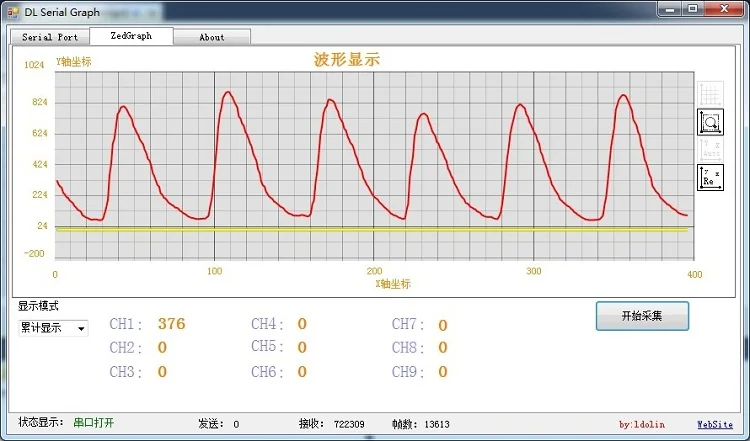Click the CH8 label
Viewport: 750px width, 441px height.
click(x=408, y=348)
